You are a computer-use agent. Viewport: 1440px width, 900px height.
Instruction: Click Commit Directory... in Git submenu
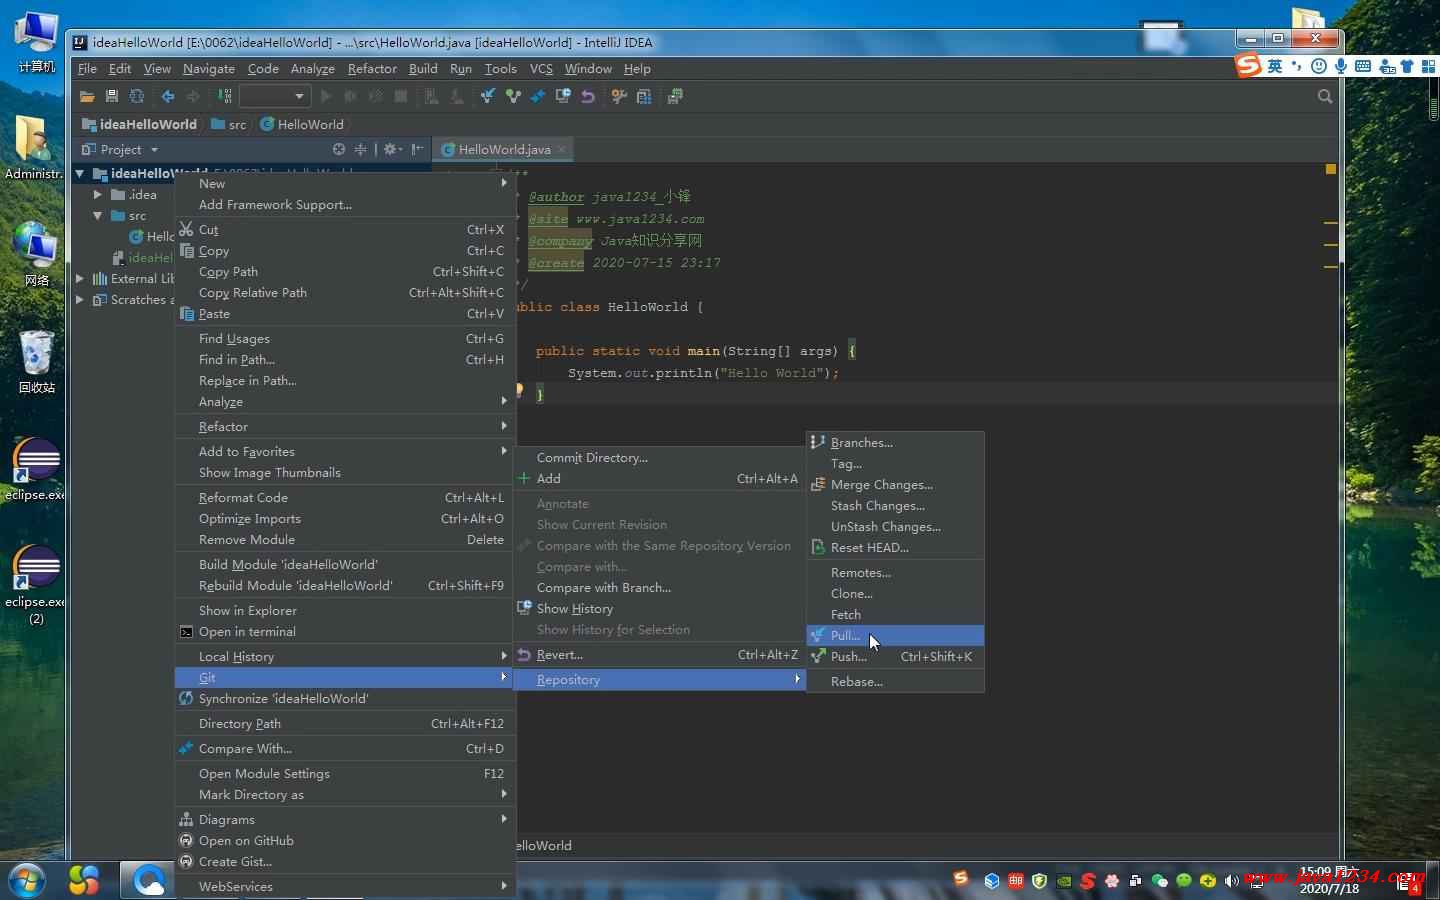coord(659,457)
